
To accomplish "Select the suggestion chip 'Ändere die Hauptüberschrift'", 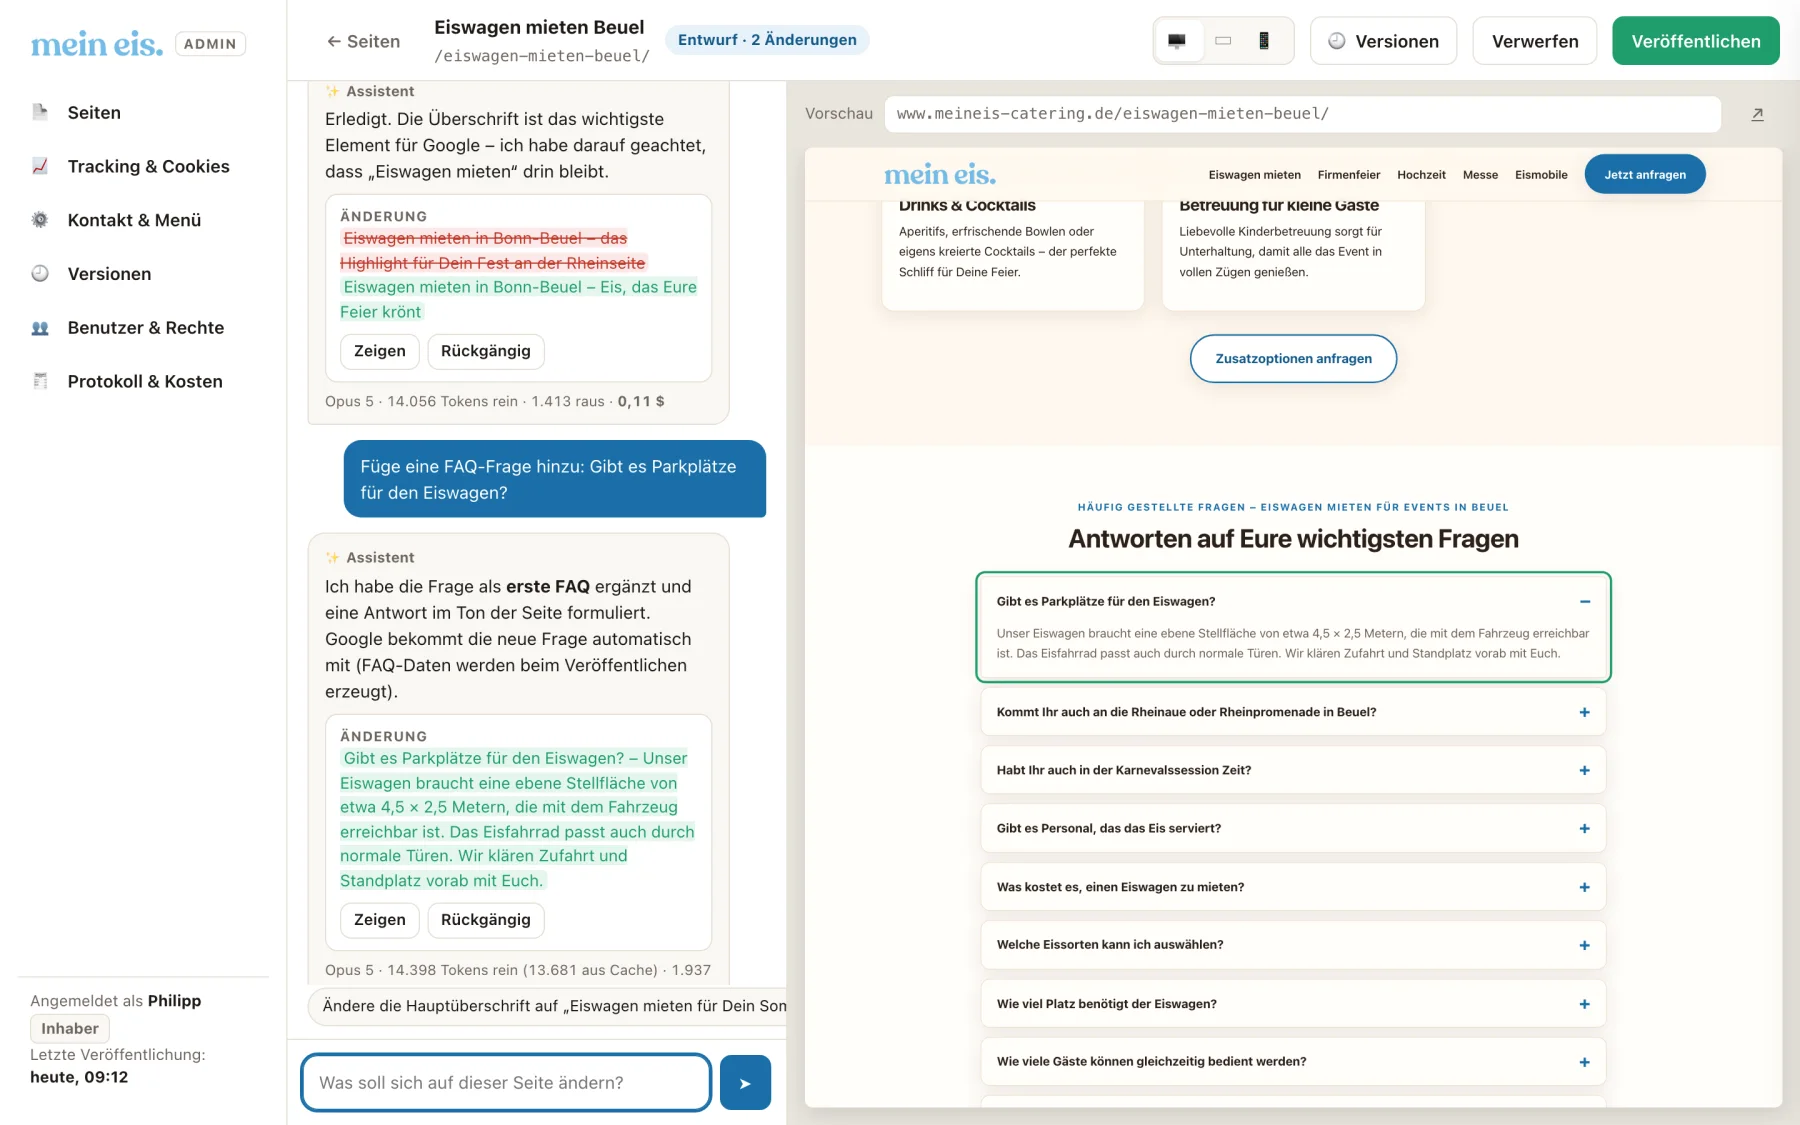I will [548, 1006].
